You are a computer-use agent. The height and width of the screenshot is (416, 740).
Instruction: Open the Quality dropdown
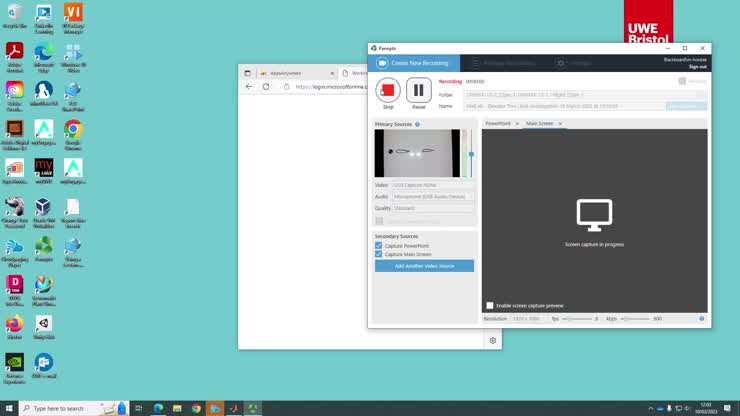(432, 208)
